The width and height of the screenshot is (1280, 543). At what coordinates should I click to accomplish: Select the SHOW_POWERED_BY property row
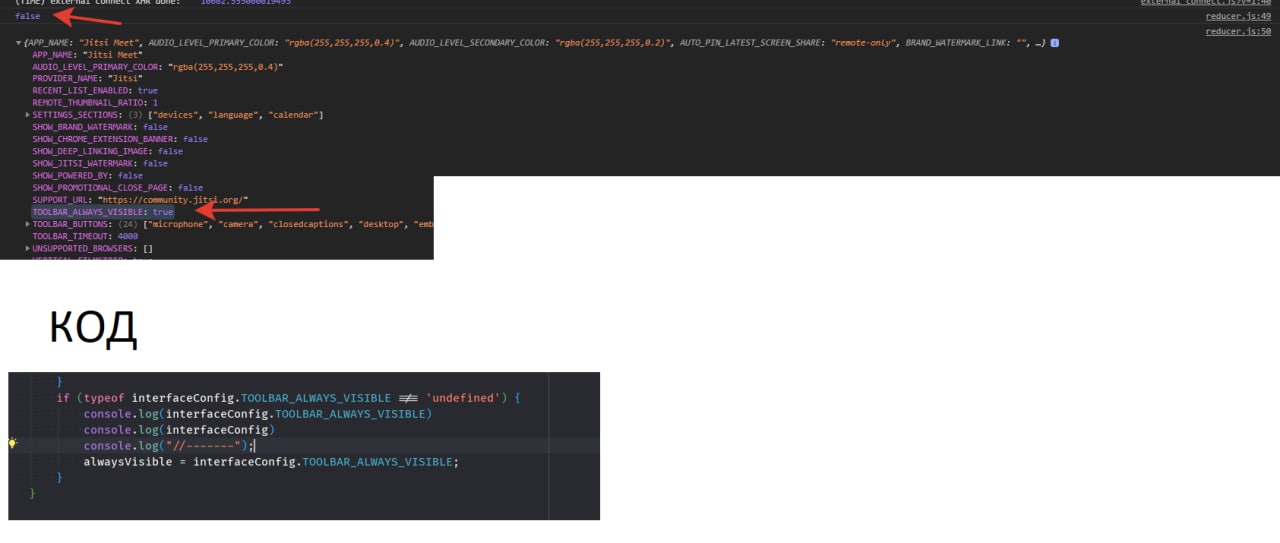[x=87, y=175]
